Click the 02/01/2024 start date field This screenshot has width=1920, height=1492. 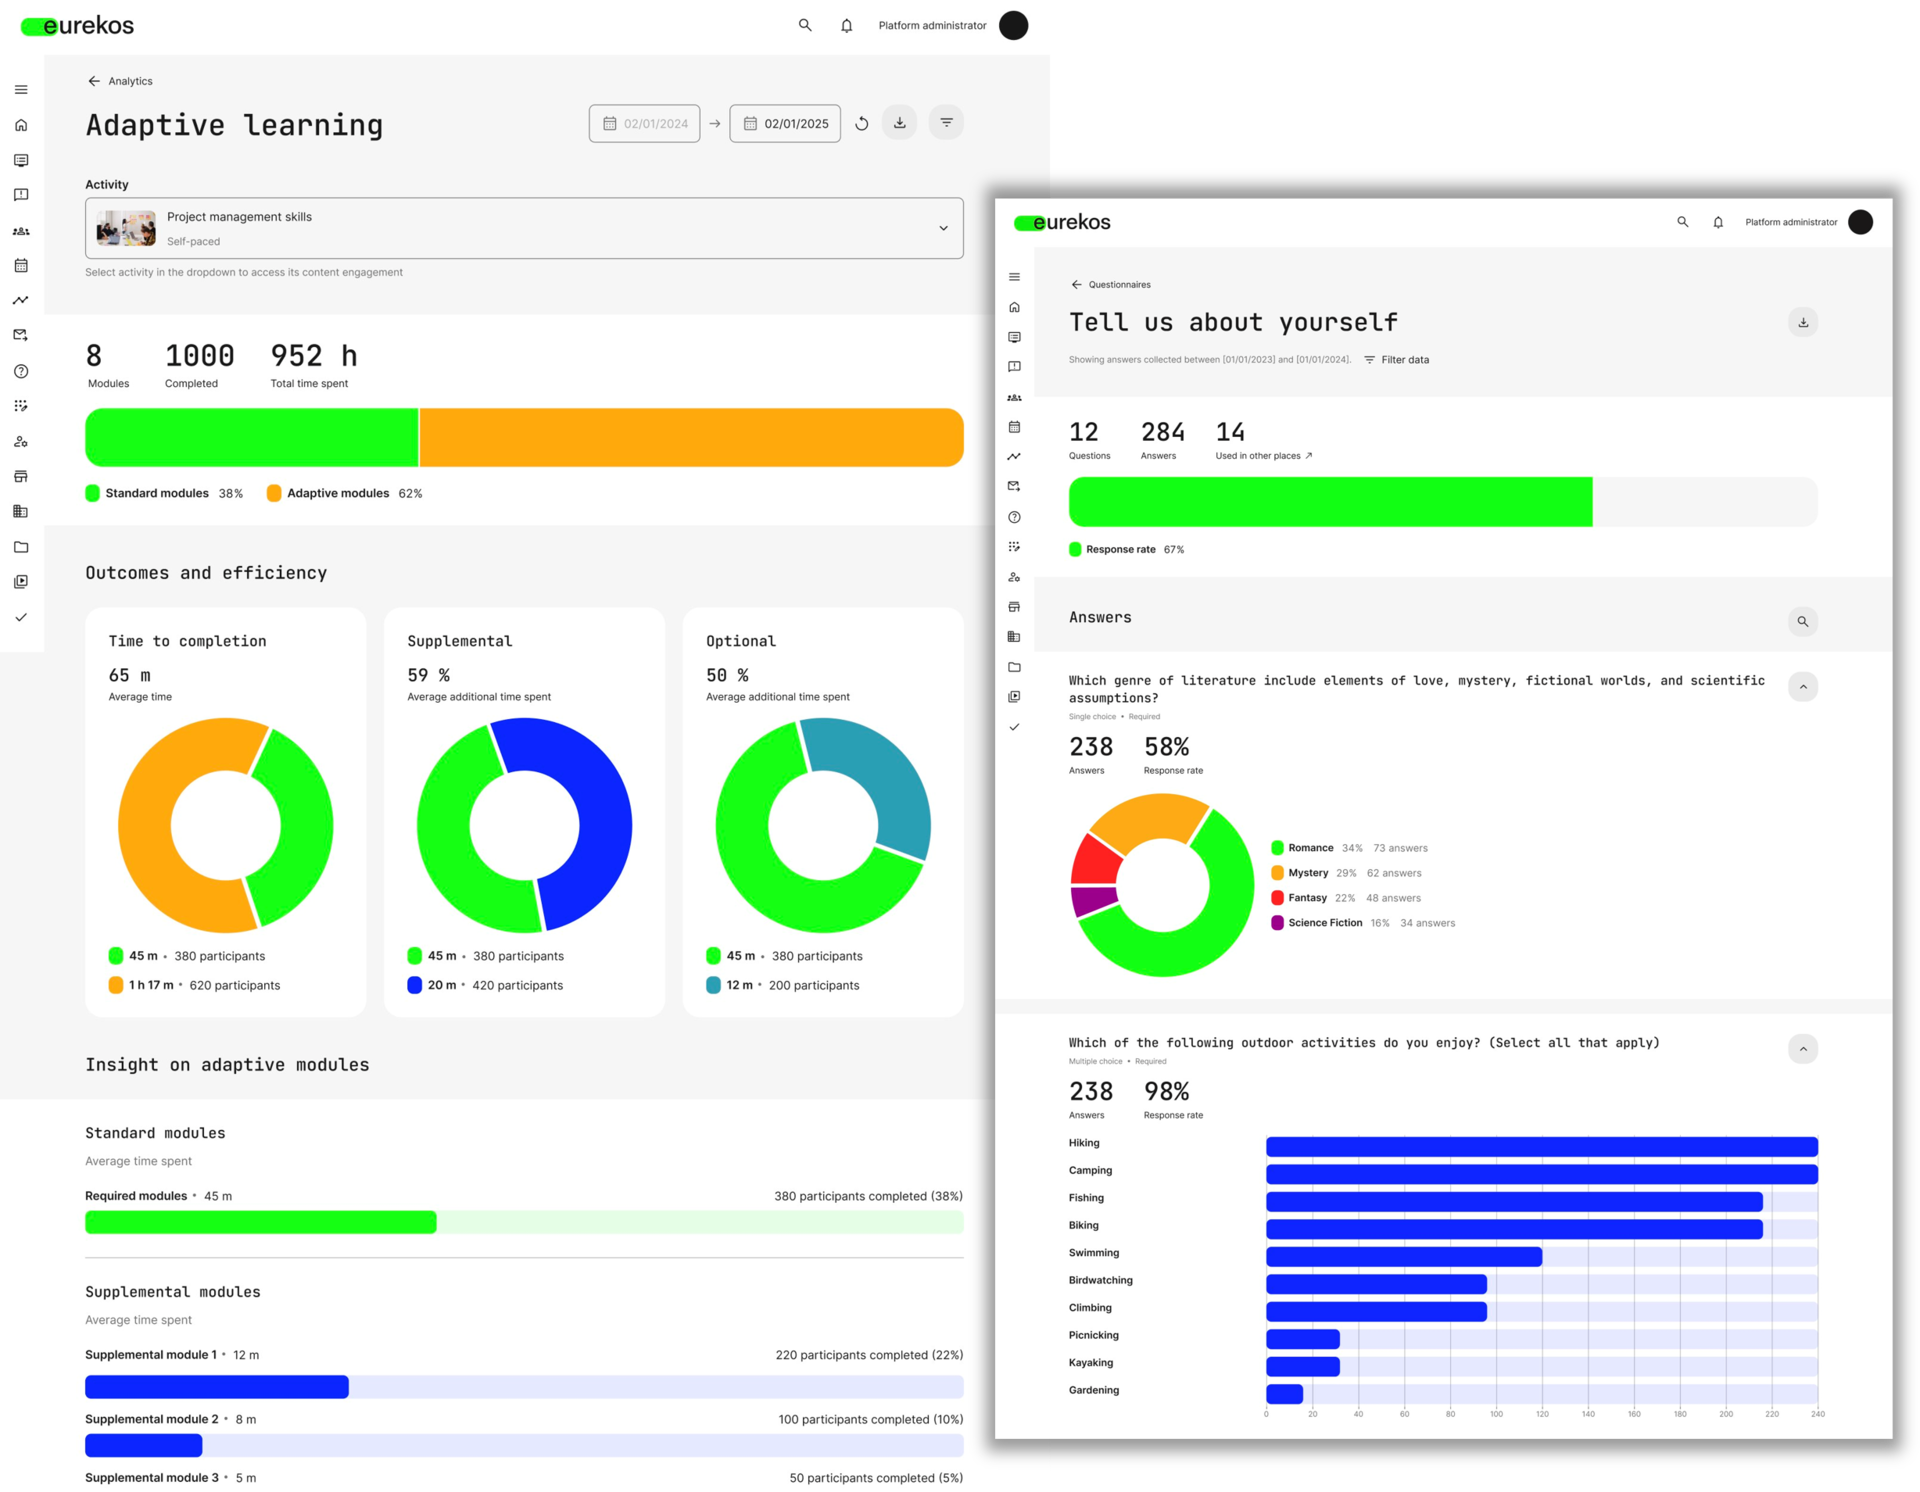(x=644, y=124)
